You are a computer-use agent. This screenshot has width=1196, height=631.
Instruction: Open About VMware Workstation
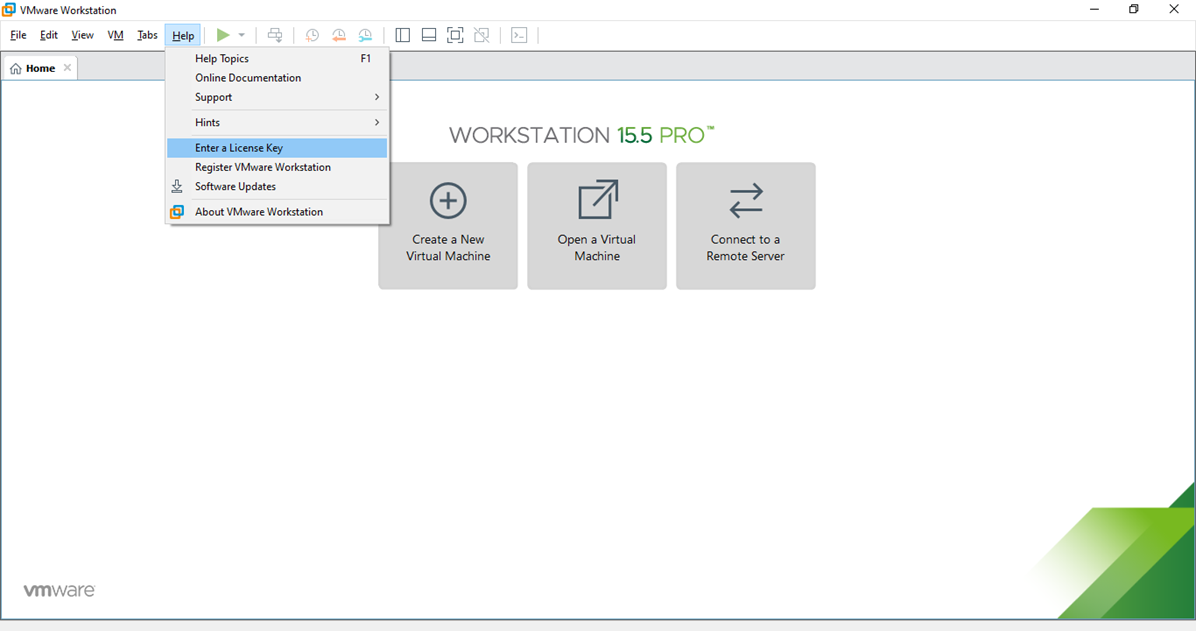pyautogui.click(x=258, y=212)
